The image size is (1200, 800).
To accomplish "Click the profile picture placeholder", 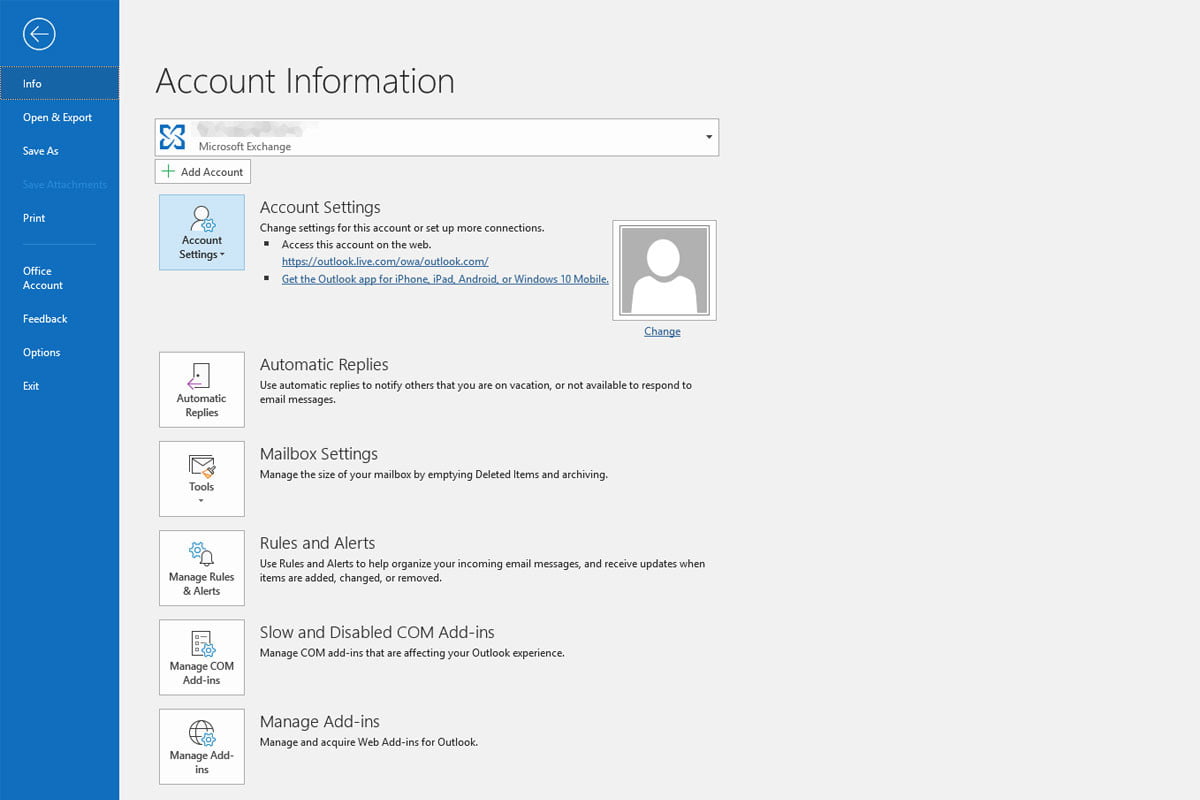I will (x=664, y=270).
